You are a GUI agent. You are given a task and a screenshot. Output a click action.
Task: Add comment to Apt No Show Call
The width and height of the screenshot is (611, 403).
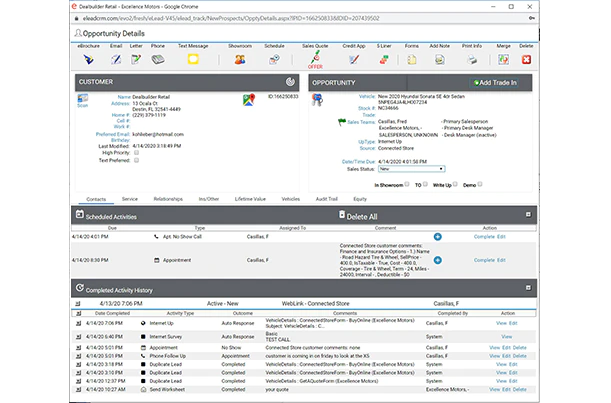coord(438,237)
